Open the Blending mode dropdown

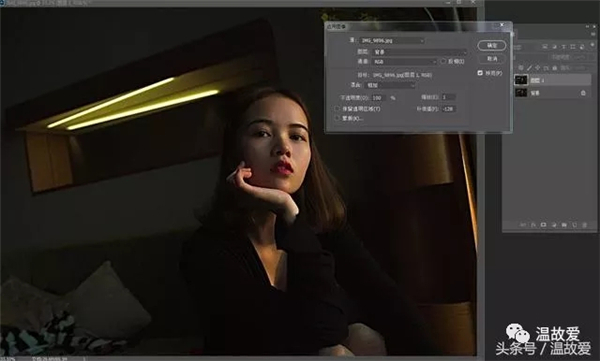tap(390, 85)
